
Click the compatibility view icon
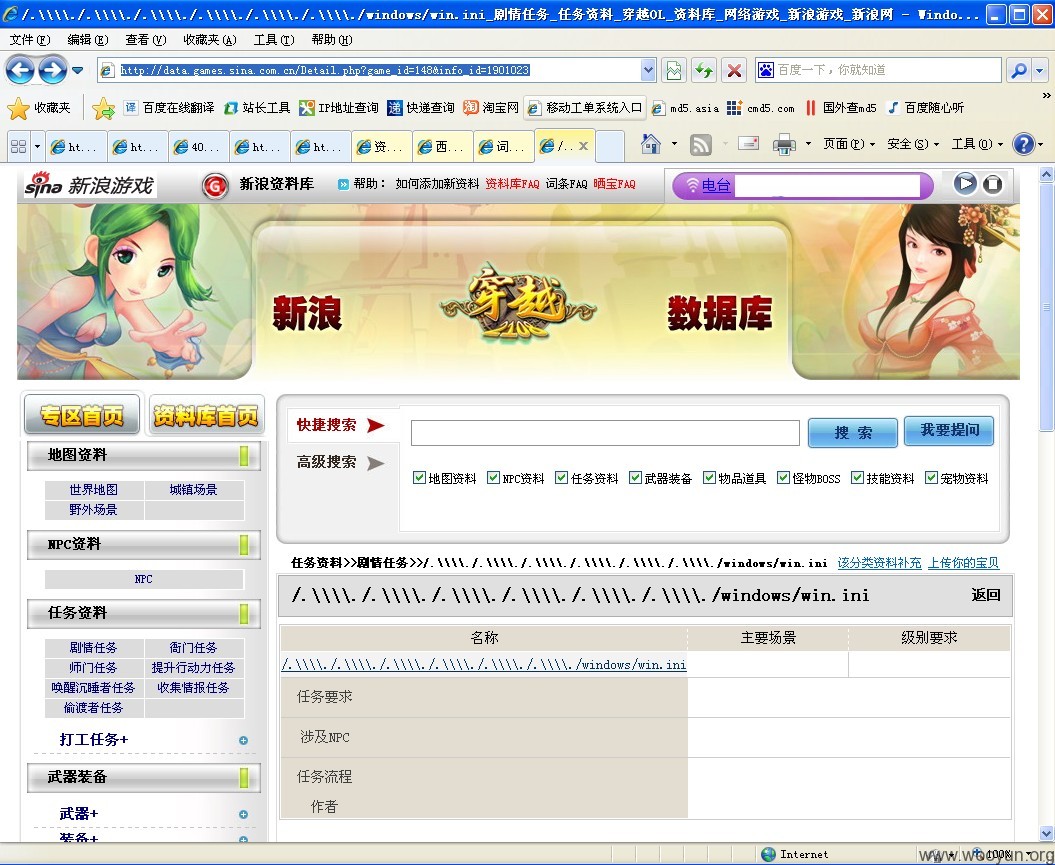674,70
